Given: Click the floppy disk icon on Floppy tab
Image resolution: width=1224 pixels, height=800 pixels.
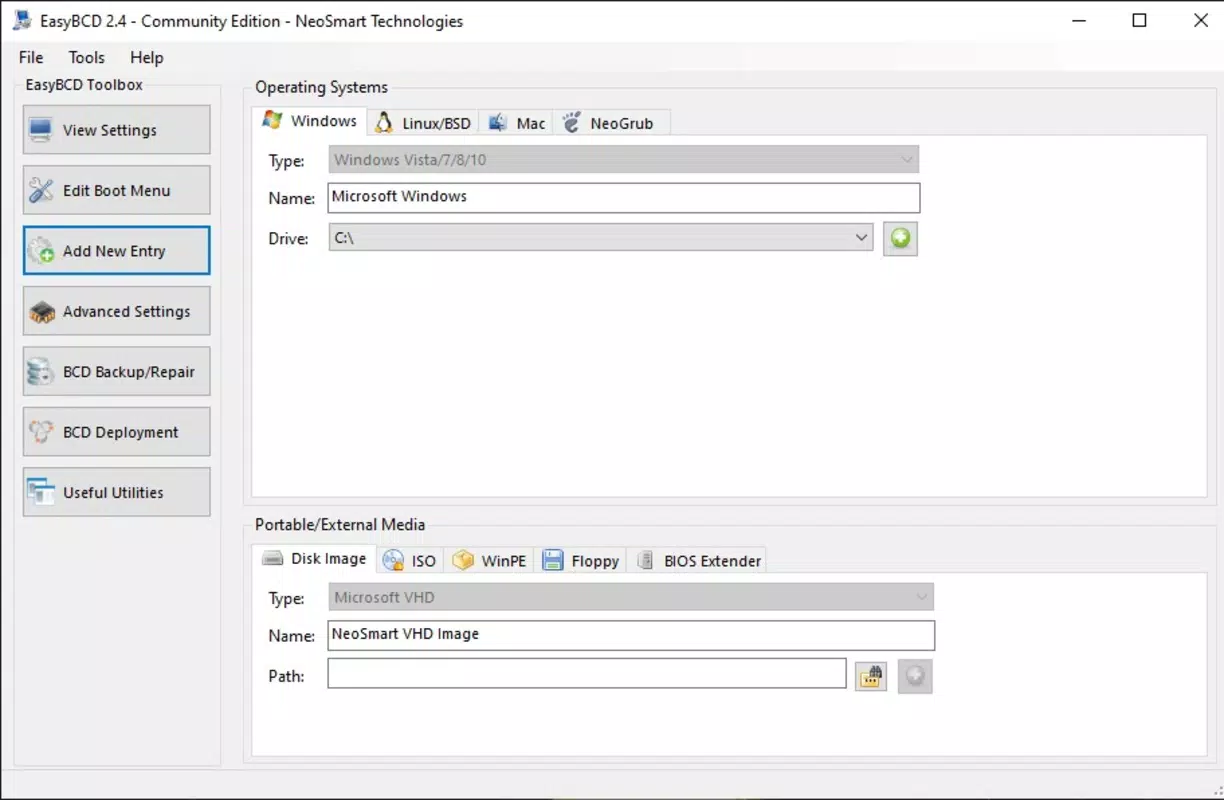Looking at the screenshot, I should pos(553,560).
